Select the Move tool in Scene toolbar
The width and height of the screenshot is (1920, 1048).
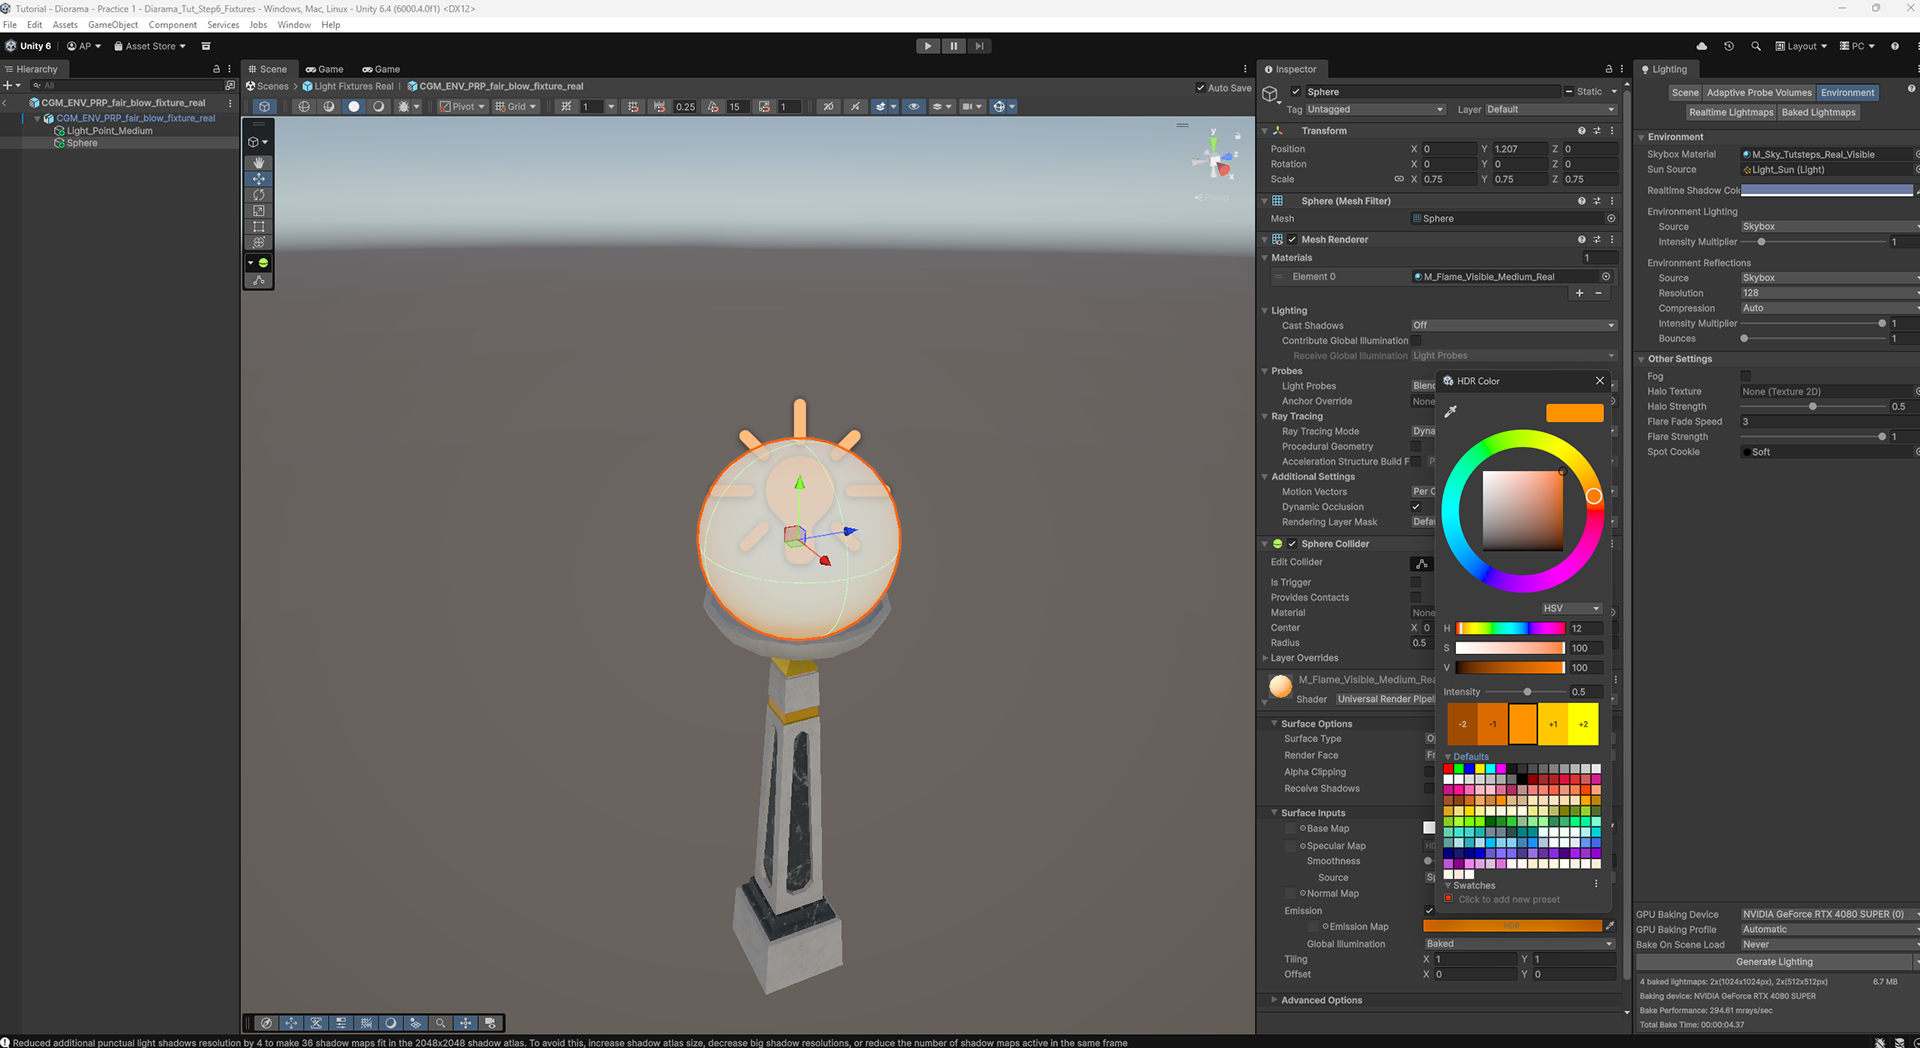coord(259,179)
